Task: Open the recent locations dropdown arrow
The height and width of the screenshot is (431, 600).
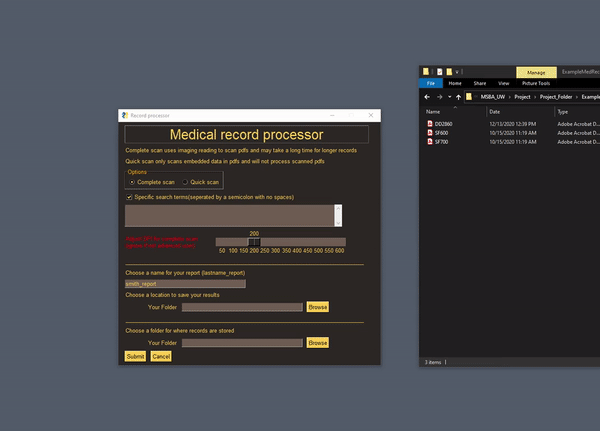Action: tap(448, 97)
